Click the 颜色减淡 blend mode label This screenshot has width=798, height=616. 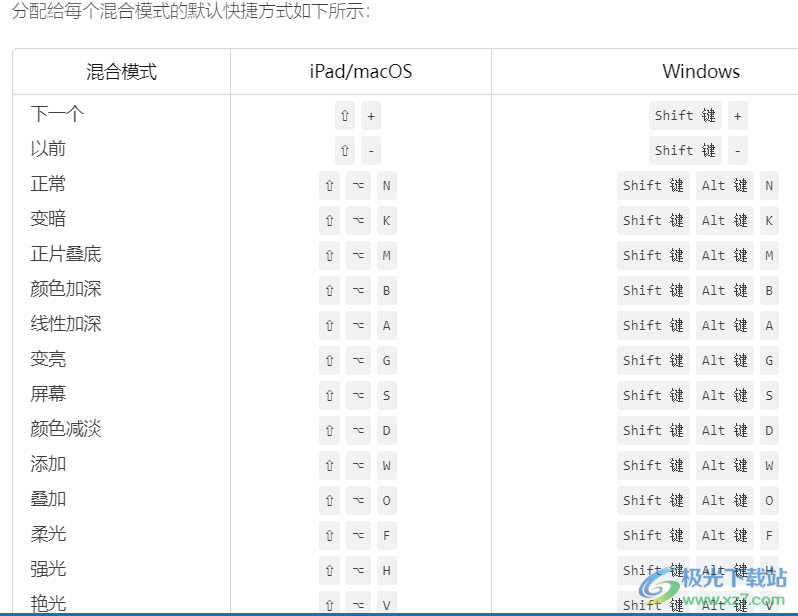tap(66, 429)
